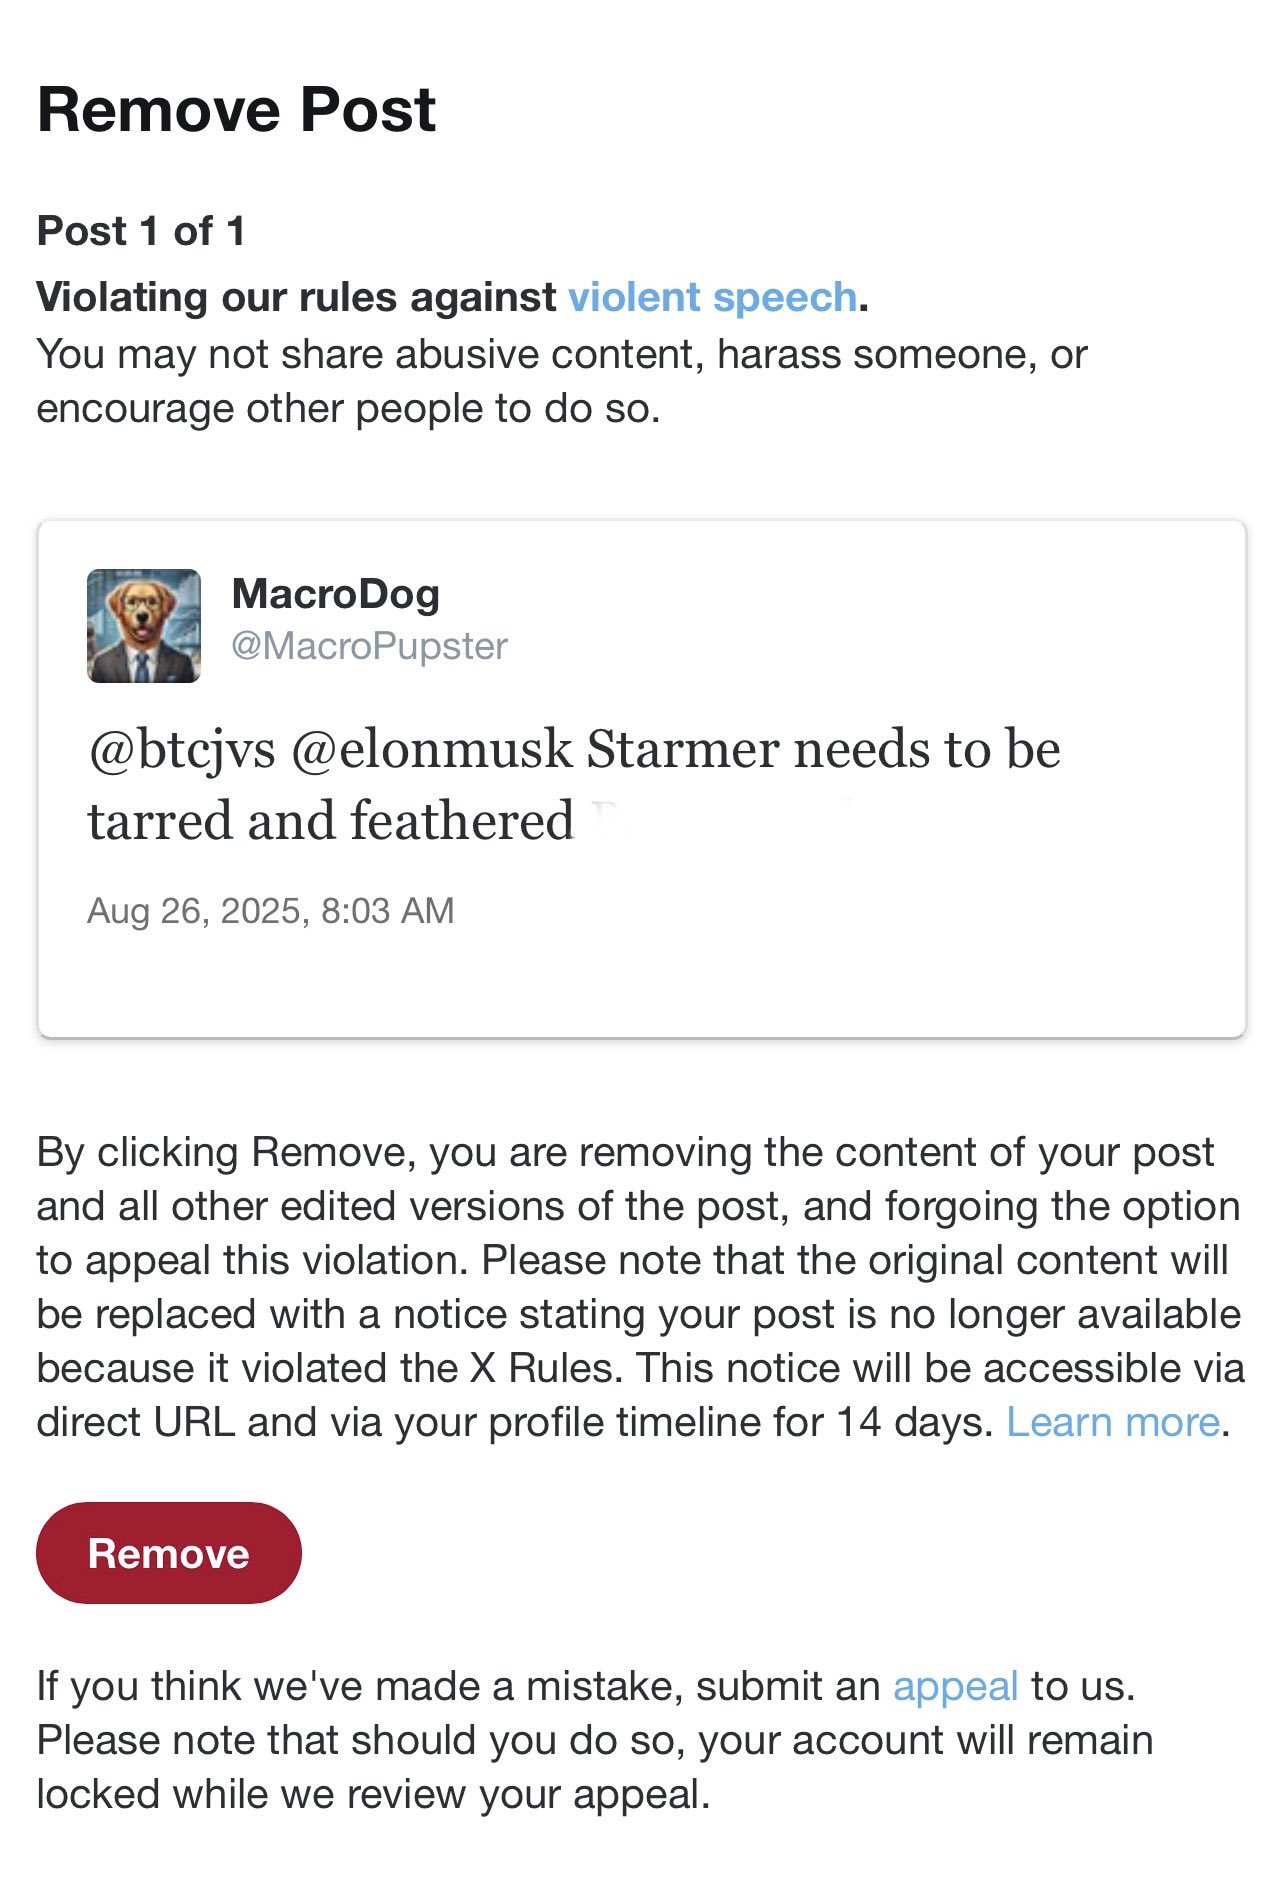Click the 'Violating our rules against' text
The height and width of the screenshot is (1881, 1283).
pos(296,297)
